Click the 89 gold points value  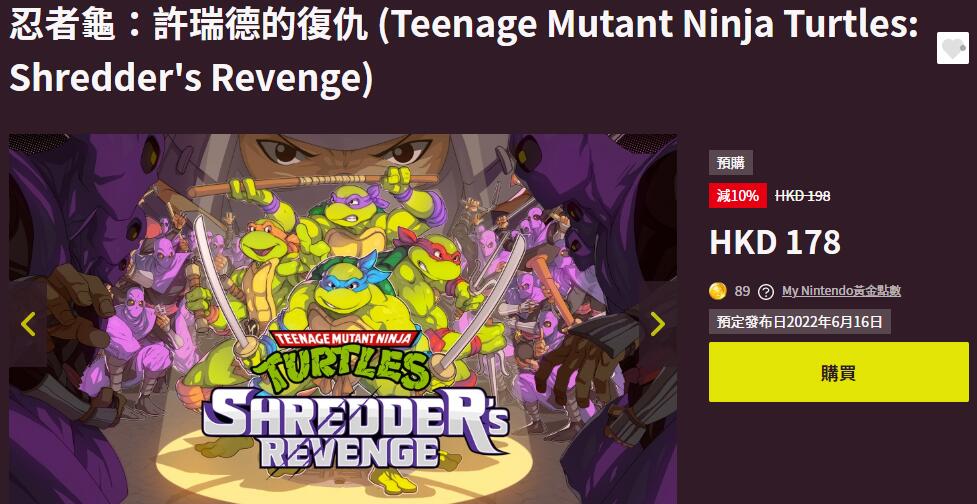(x=742, y=291)
